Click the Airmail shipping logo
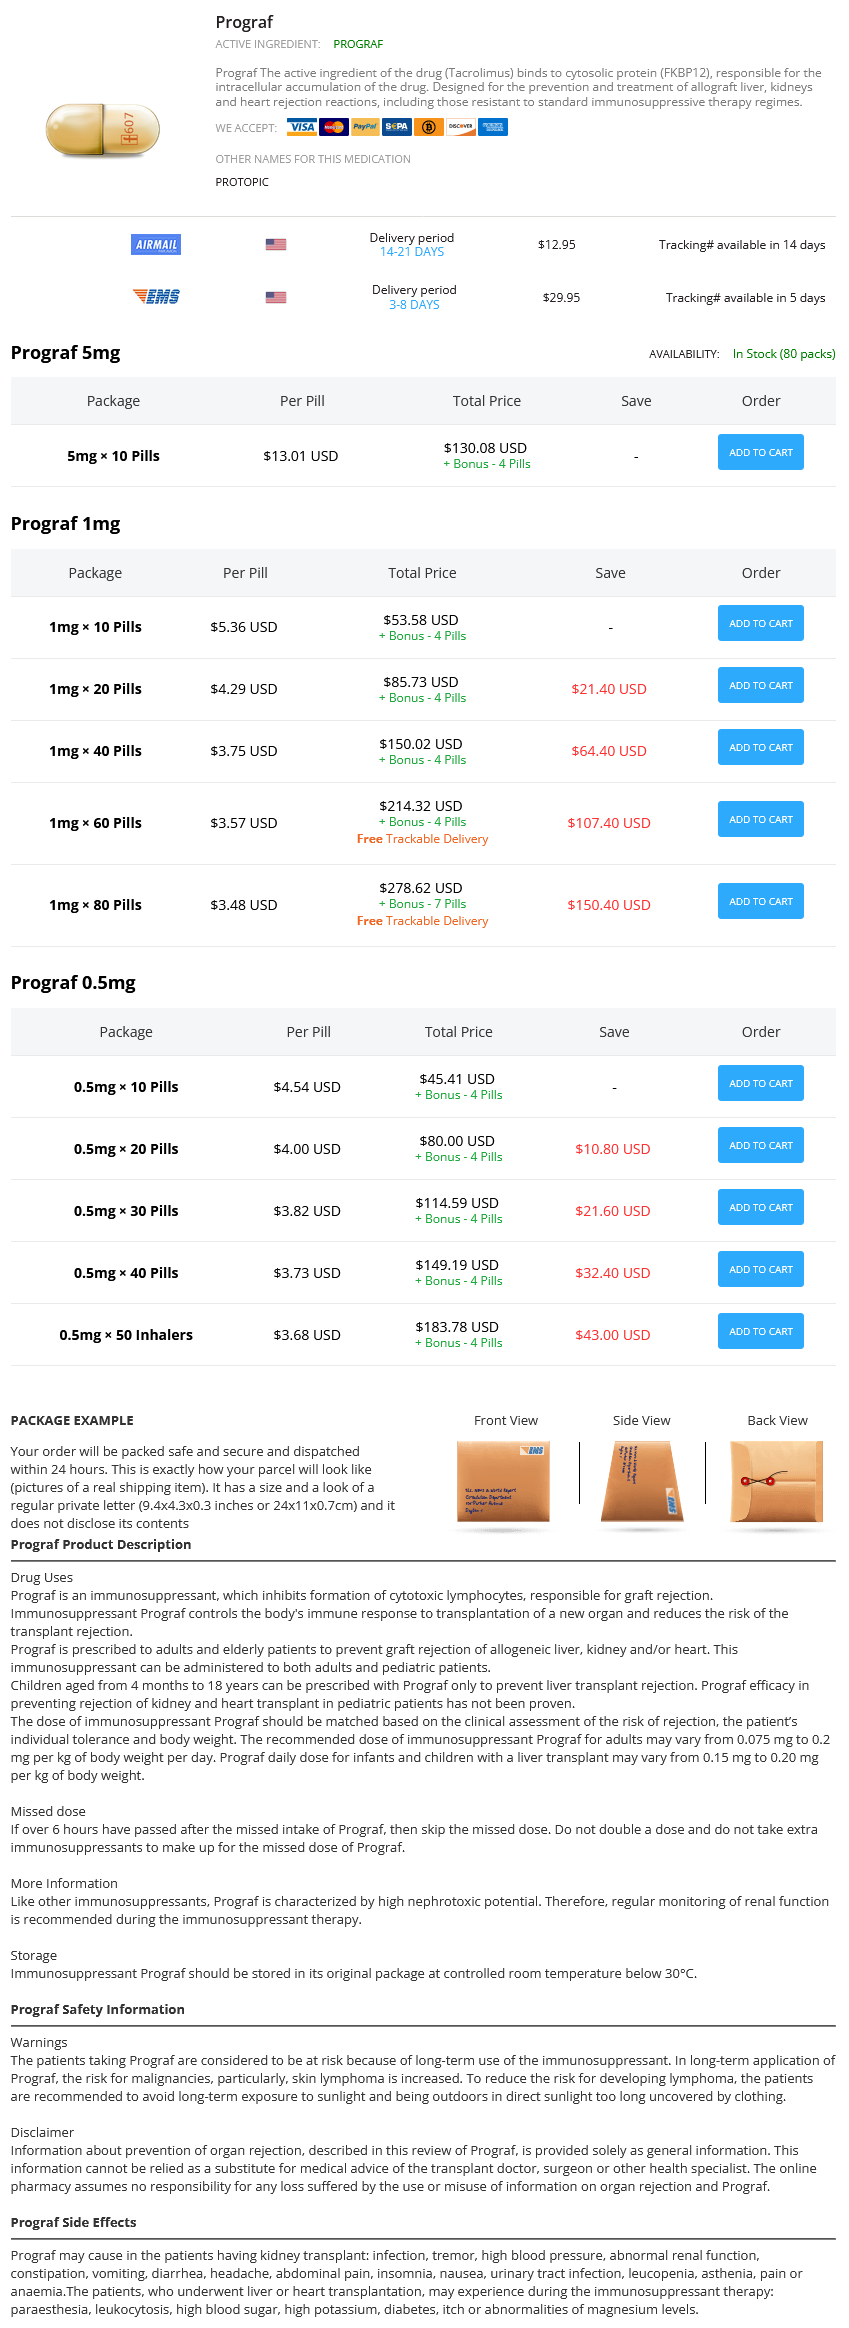The height and width of the screenshot is (2328, 849). tap(156, 245)
